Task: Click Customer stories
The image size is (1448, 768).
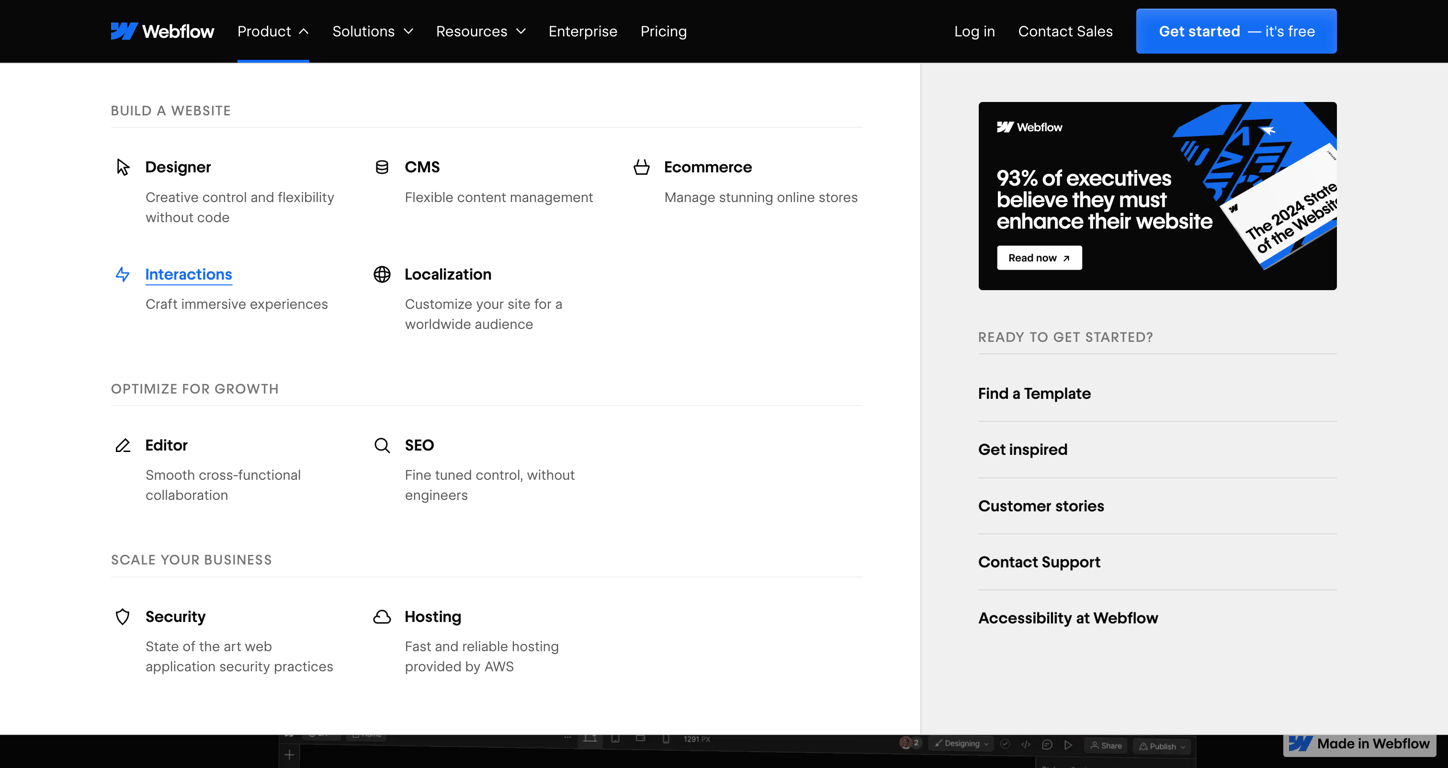Action: point(1041,506)
